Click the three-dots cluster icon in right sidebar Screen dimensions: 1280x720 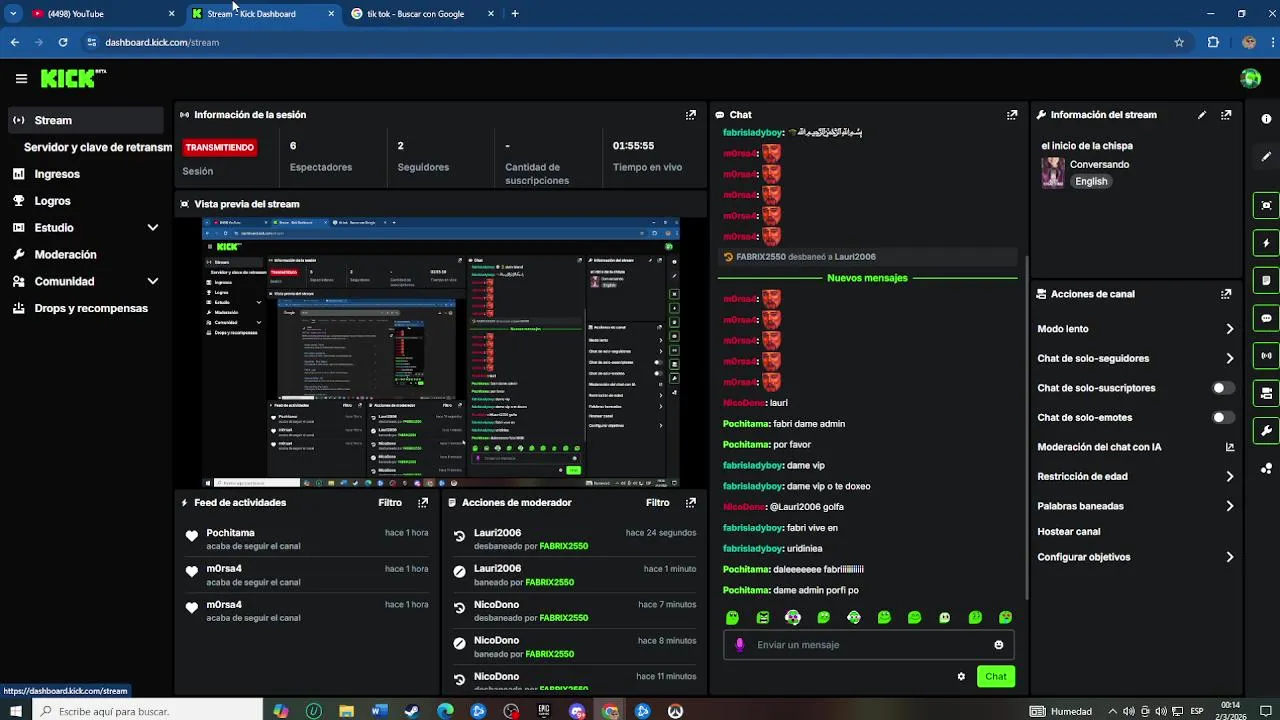tap(1266, 468)
